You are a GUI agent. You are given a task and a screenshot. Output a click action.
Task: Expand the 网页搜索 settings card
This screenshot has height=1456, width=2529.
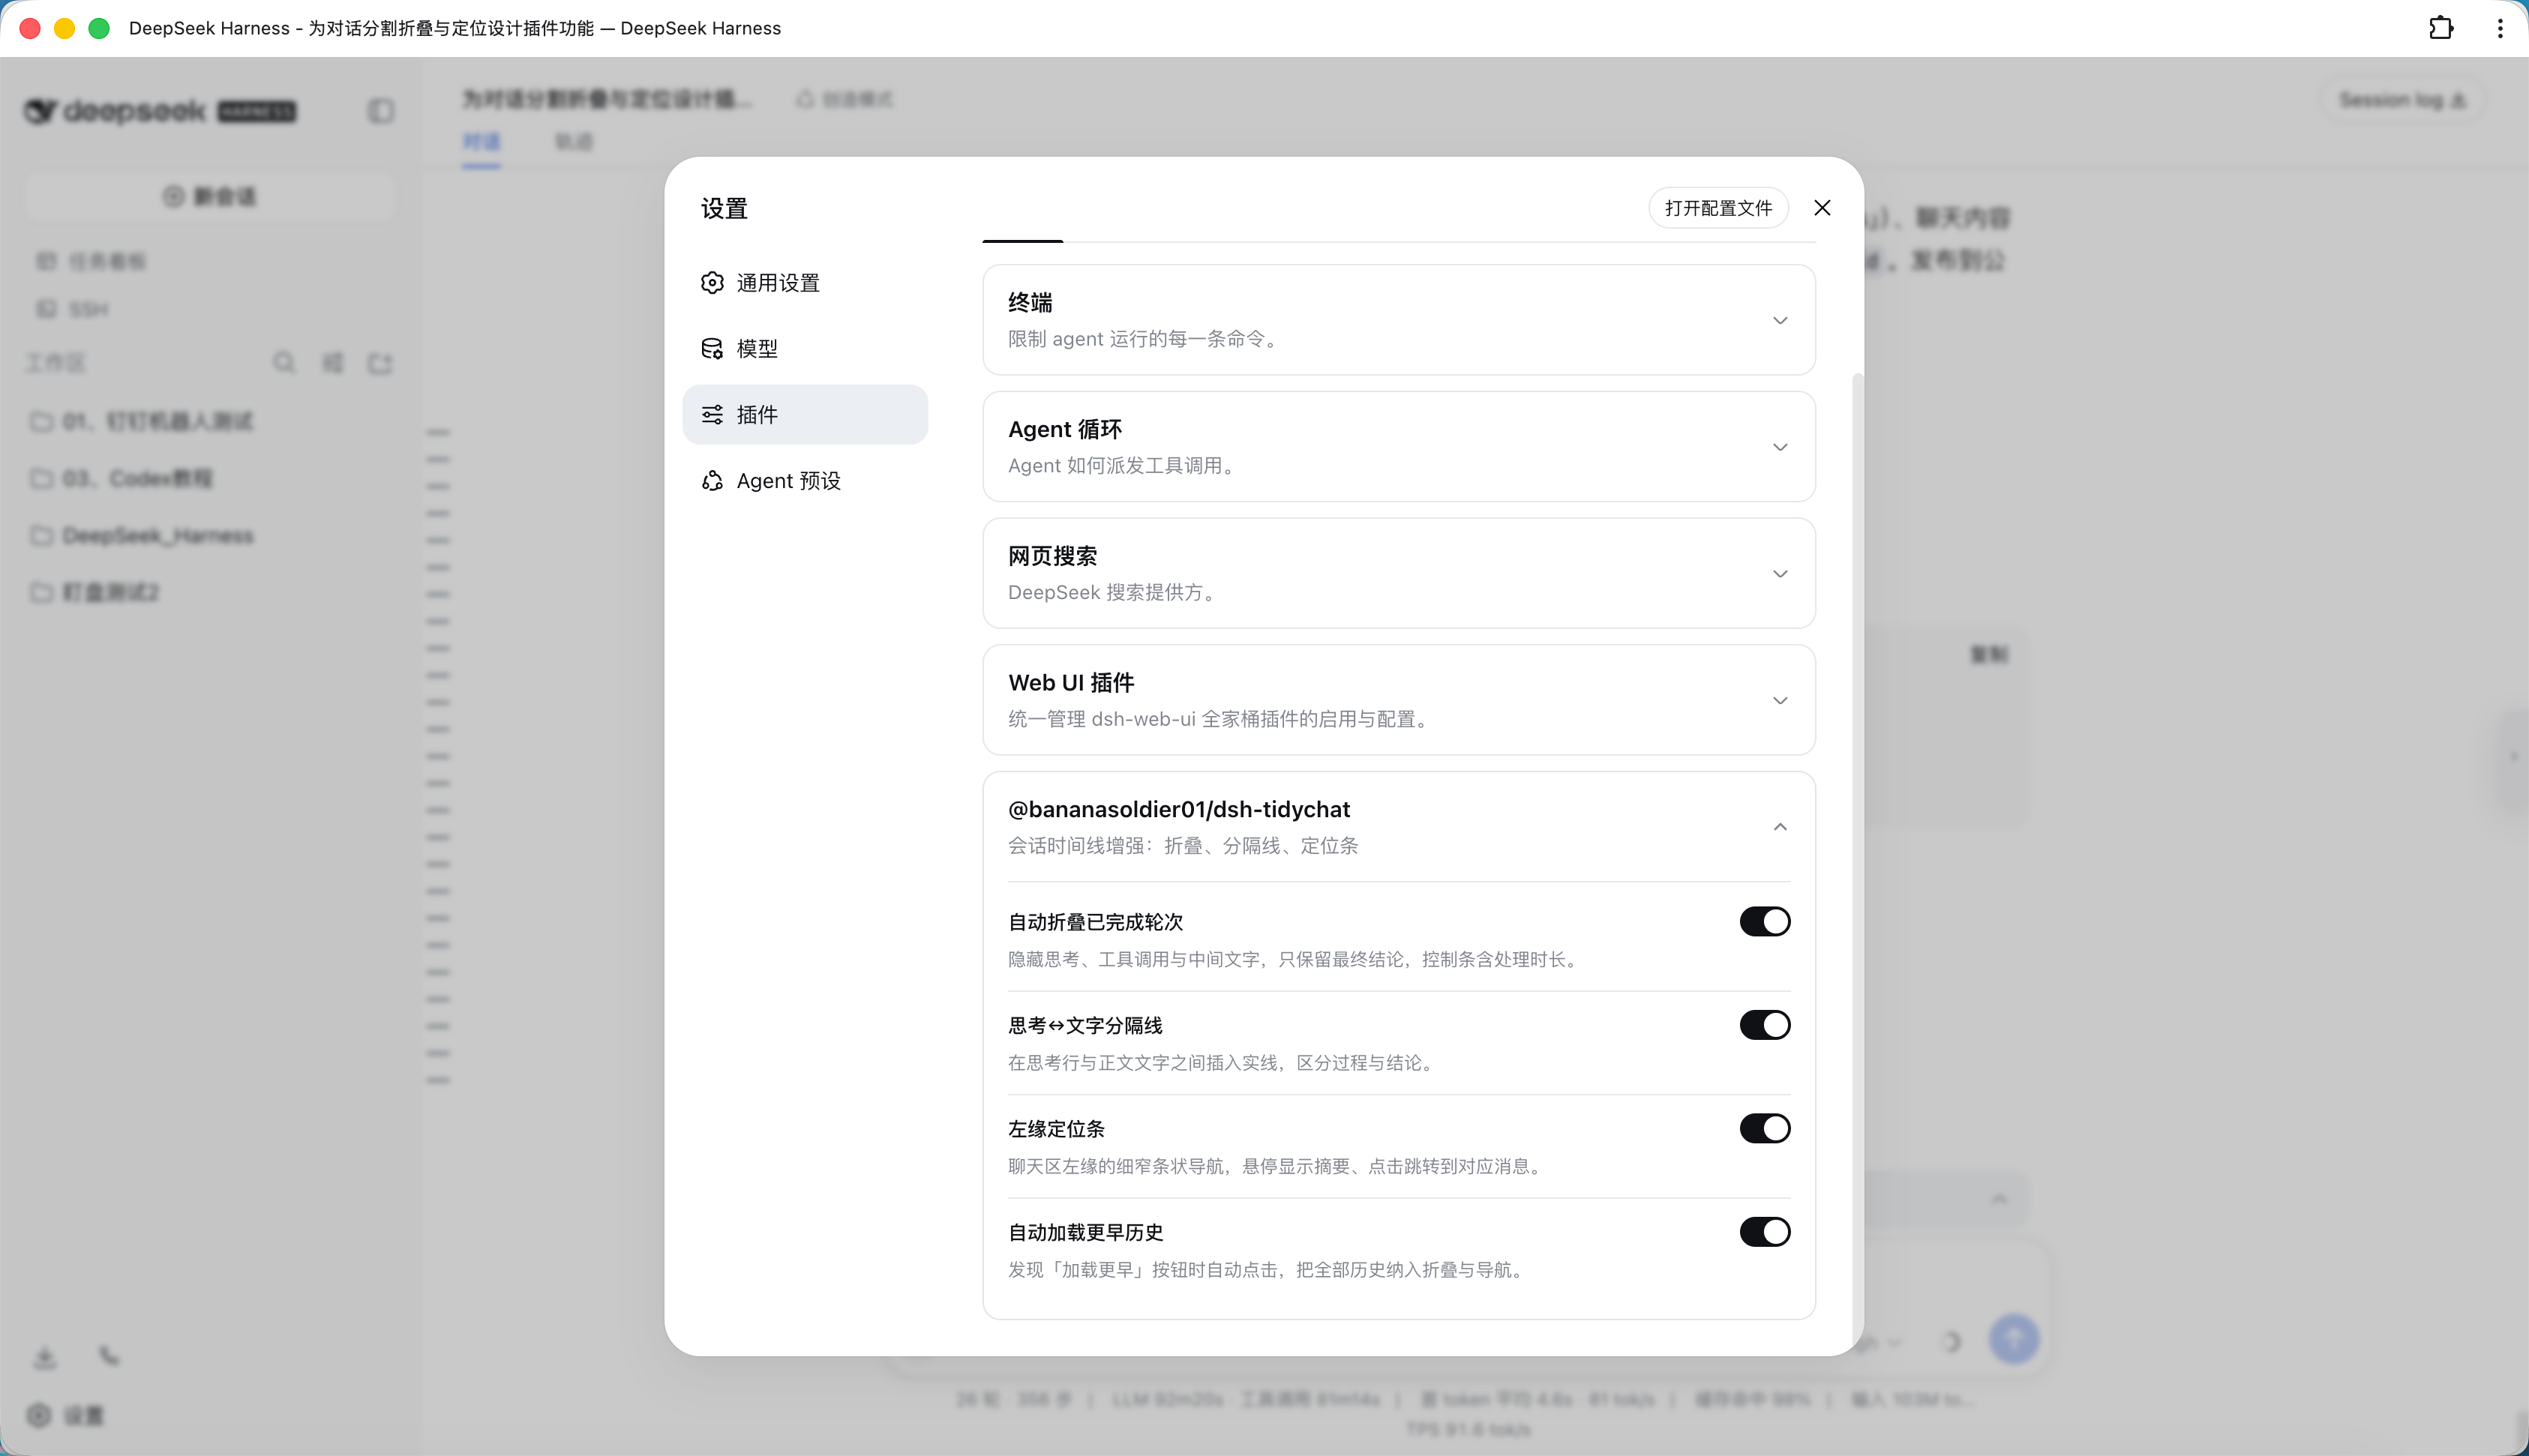[x=1399, y=573]
